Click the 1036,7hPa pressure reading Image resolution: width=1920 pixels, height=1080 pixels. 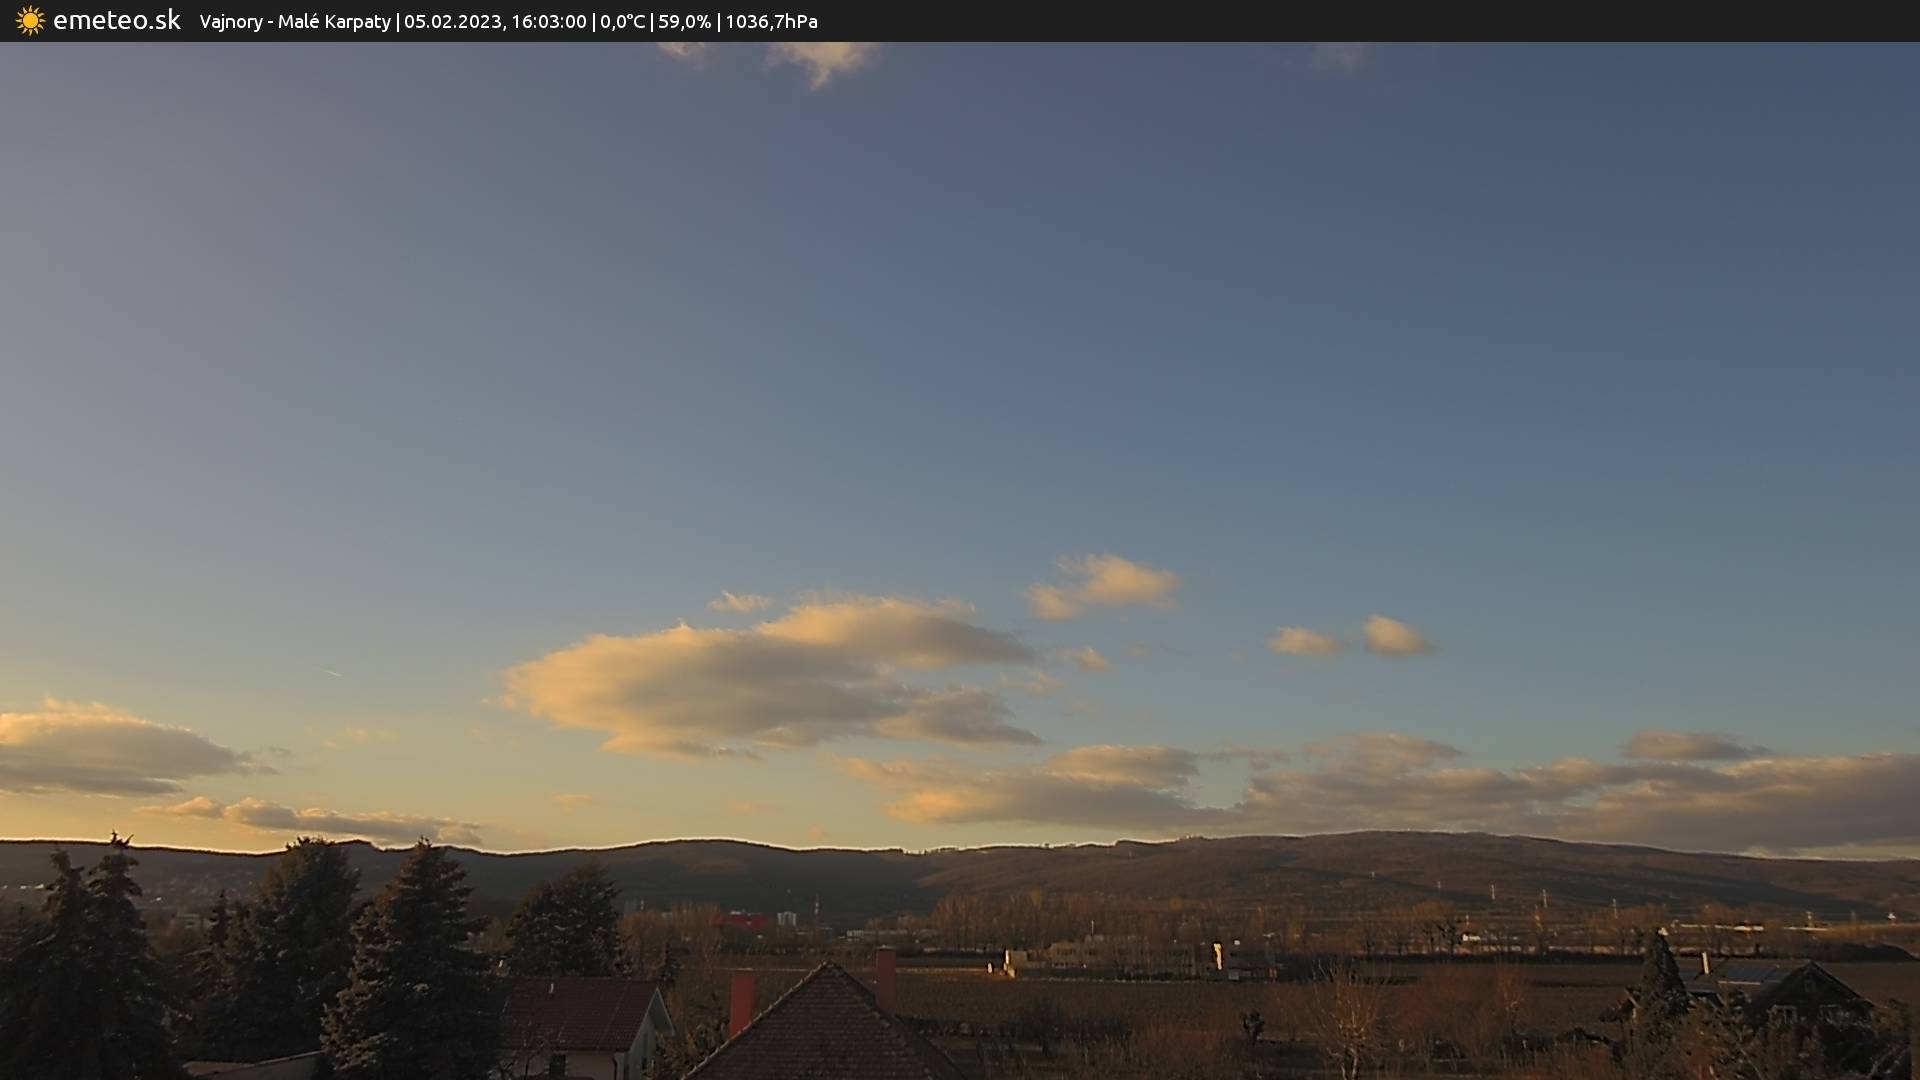pos(771,22)
